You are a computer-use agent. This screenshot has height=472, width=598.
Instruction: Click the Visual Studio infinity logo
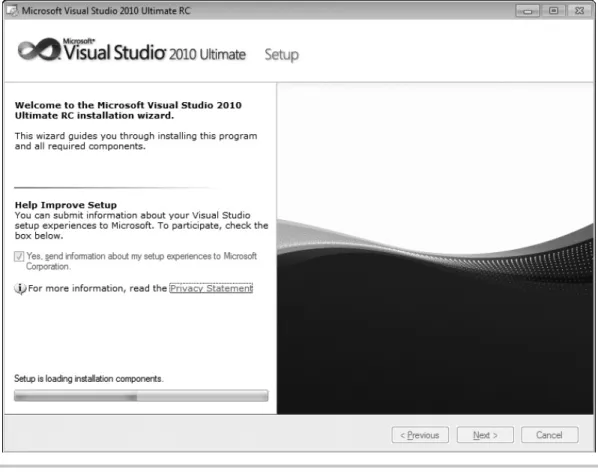(x=39, y=49)
